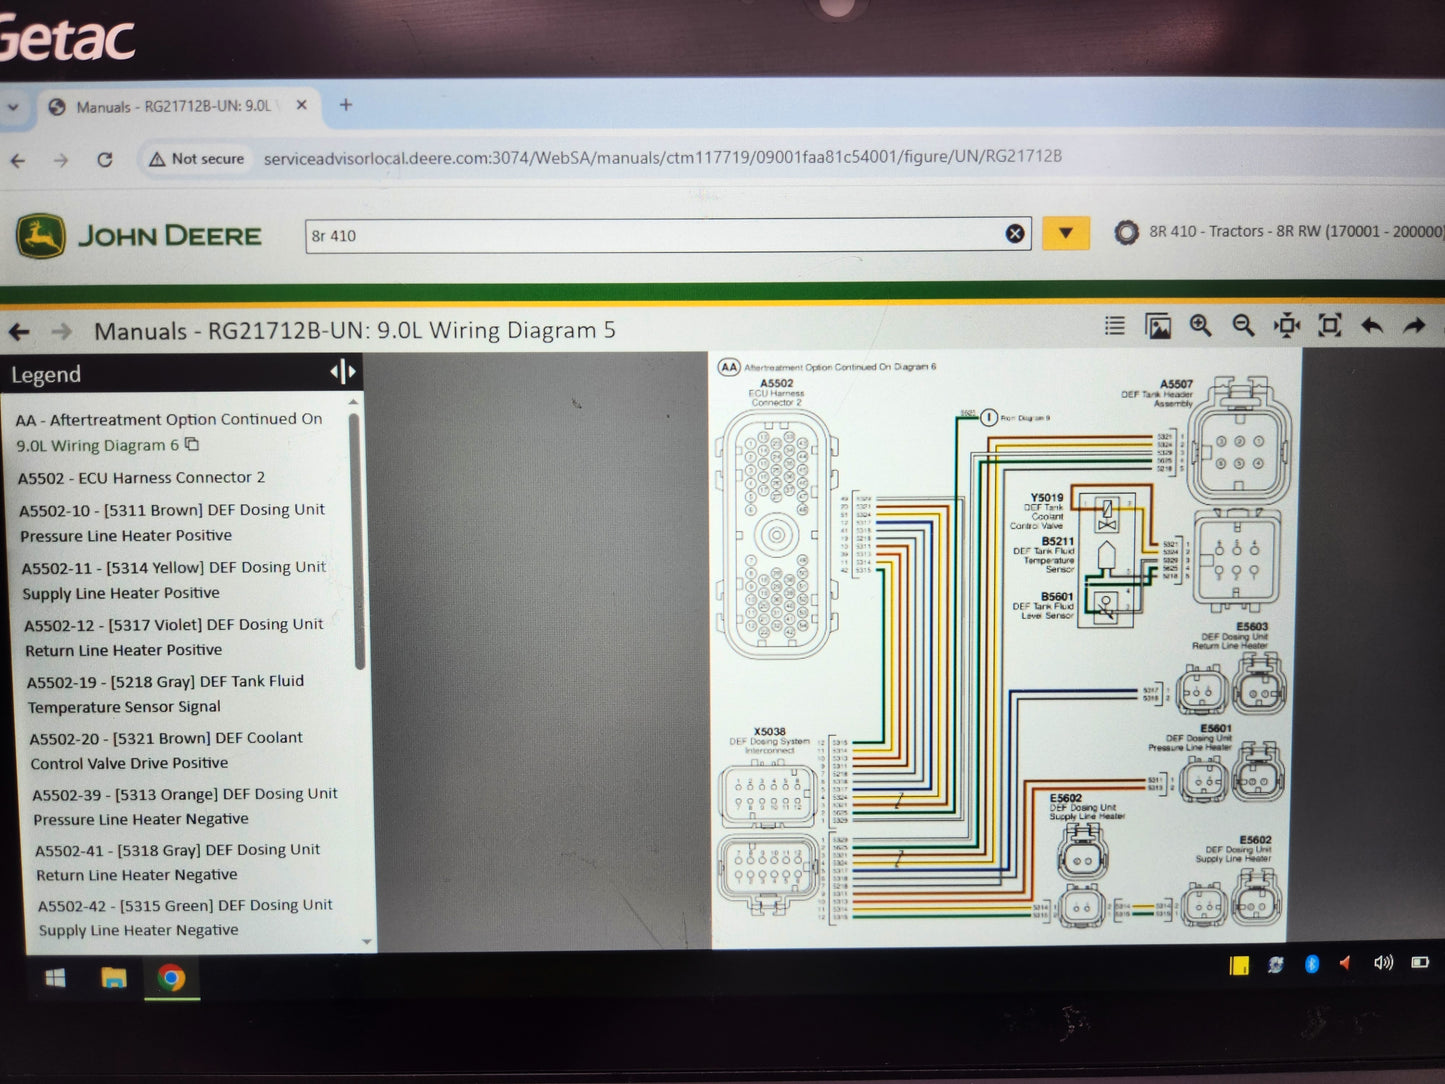Open the image gallery icon
This screenshot has width=1445, height=1084.
(1158, 326)
